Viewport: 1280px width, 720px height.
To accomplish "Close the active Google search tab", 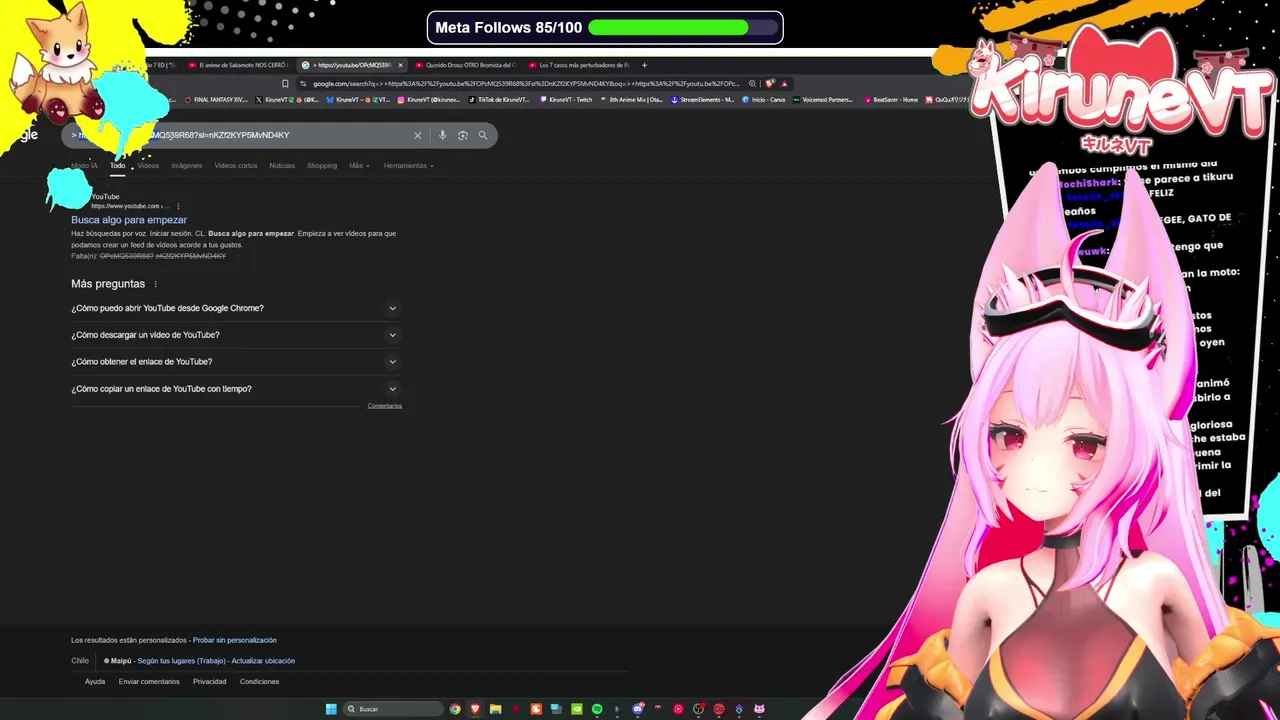I will pyautogui.click(x=400, y=65).
